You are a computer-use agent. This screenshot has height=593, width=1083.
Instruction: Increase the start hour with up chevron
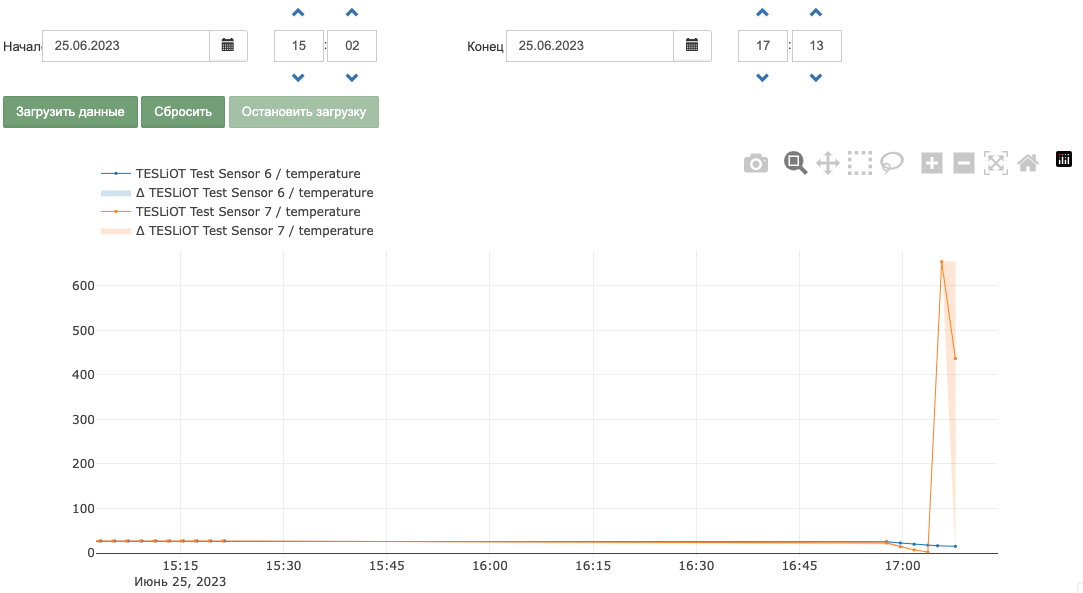point(298,12)
